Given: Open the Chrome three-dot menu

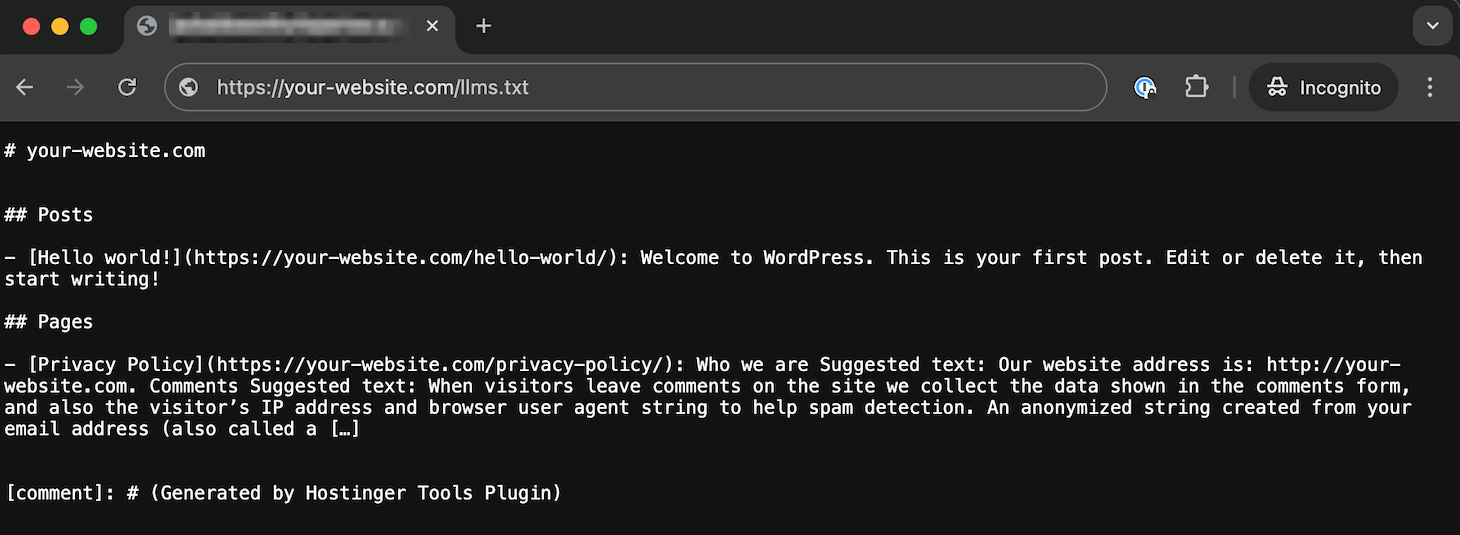Looking at the screenshot, I should [x=1430, y=88].
